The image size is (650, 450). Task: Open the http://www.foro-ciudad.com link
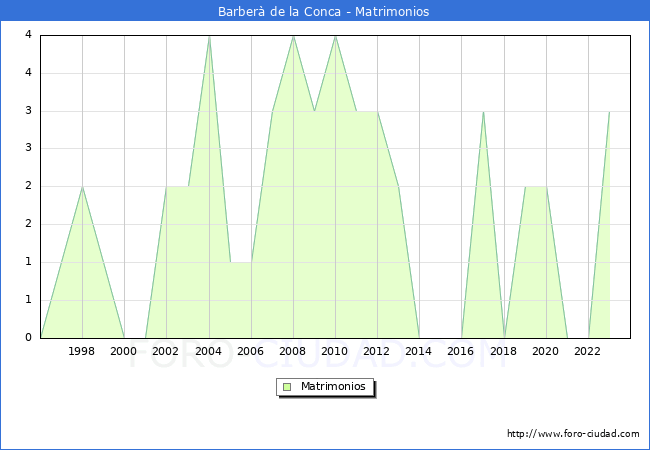[x=573, y=434]
